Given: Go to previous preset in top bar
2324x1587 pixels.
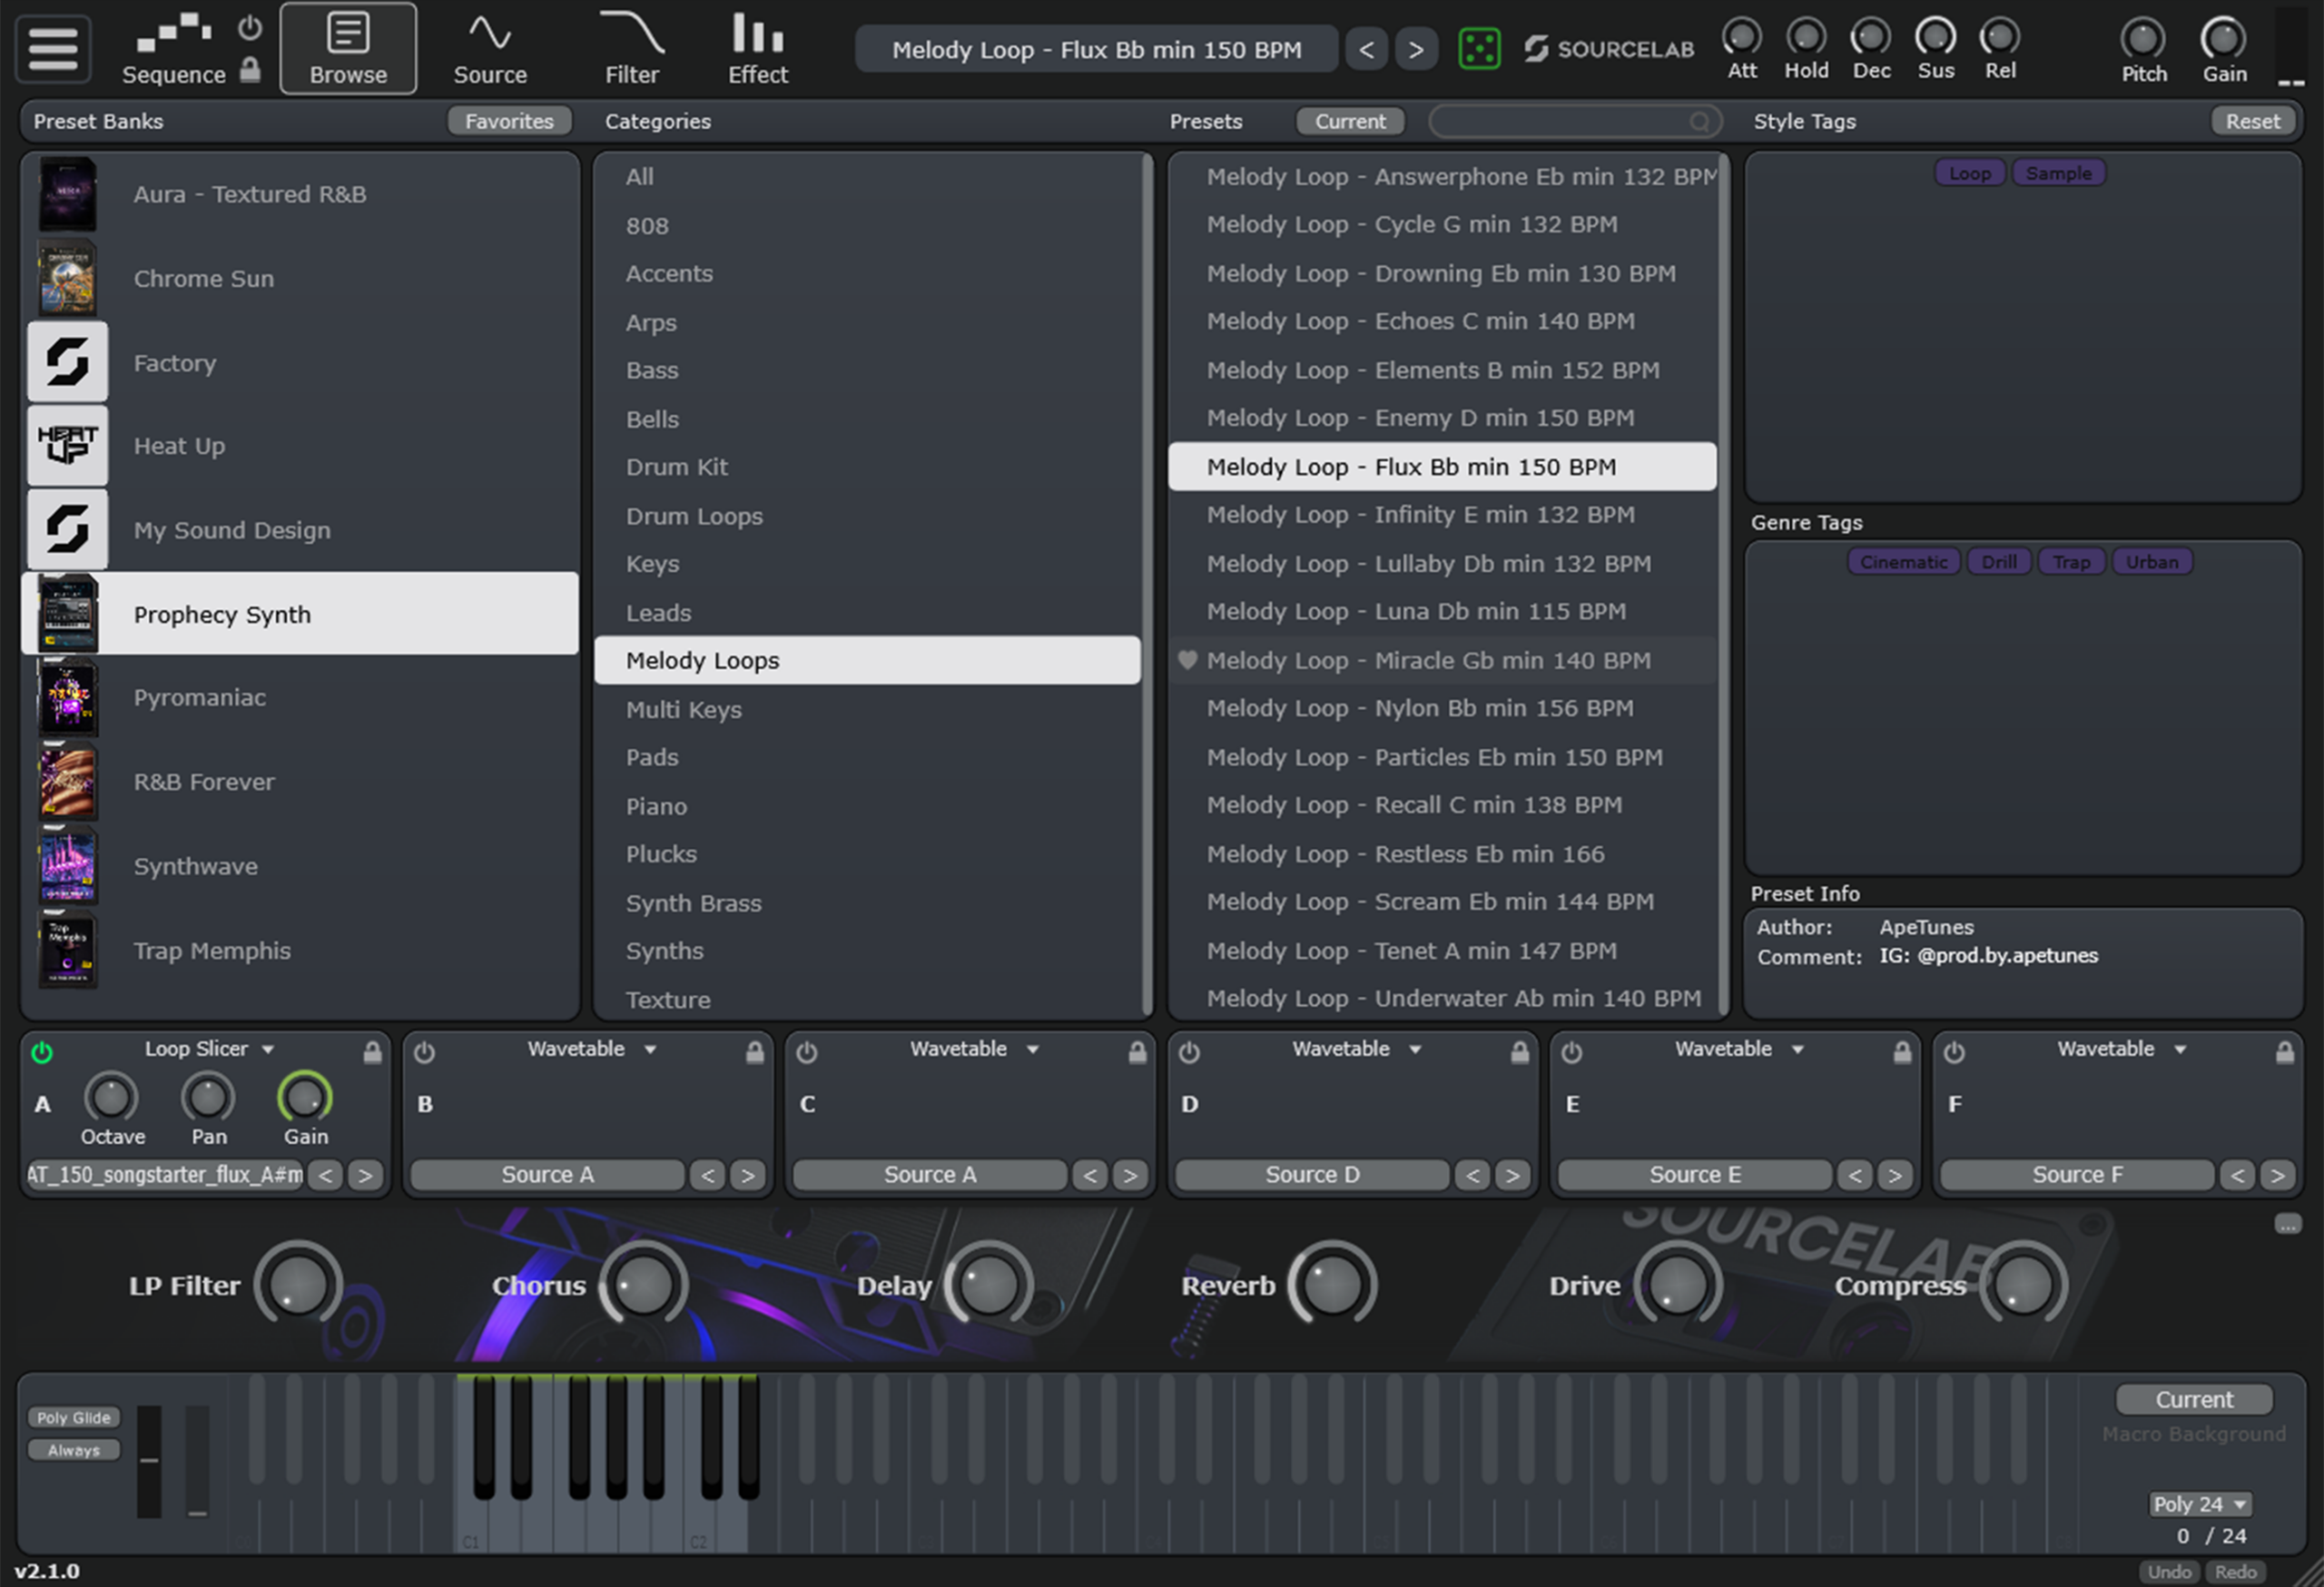Looking at the screenshot, I should pos(1366,49).
